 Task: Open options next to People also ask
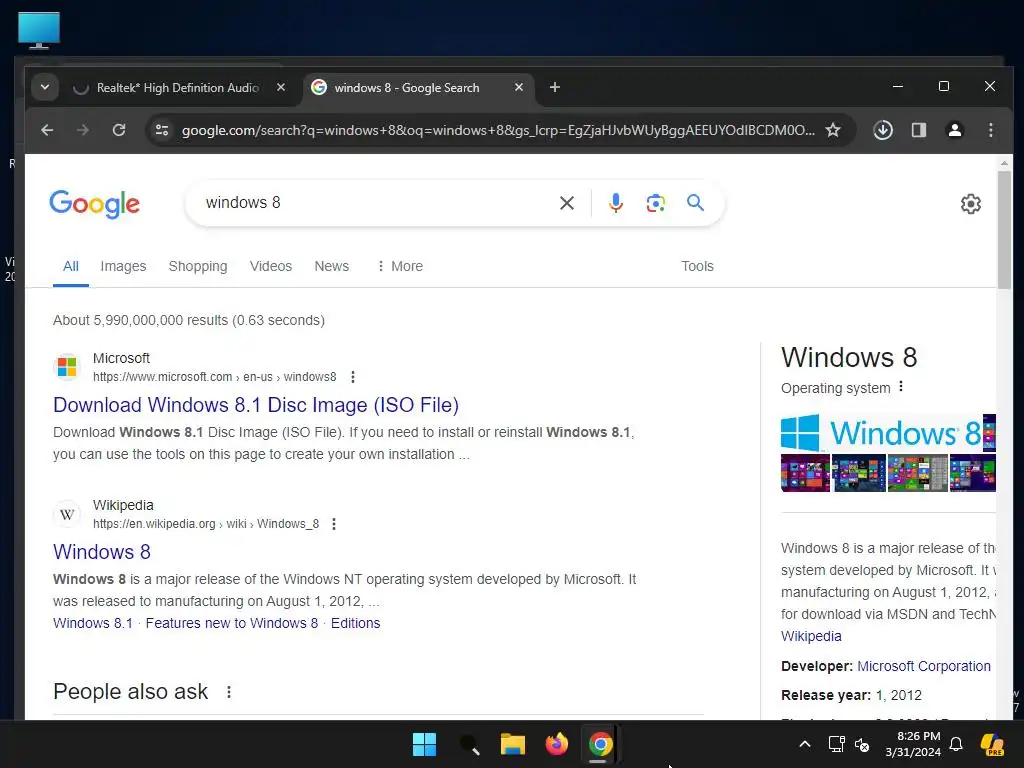pyautogui.click(x=229, y=692)
